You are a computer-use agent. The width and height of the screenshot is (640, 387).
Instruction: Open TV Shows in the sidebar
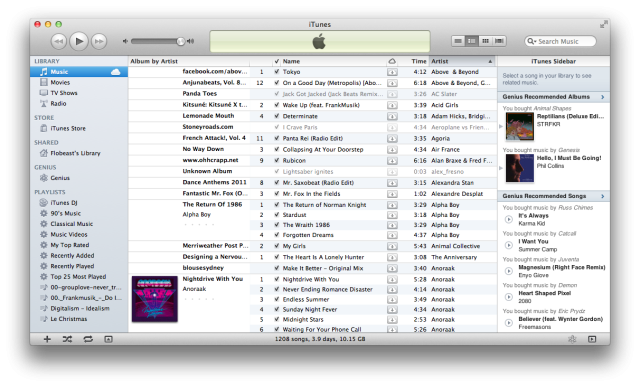[x=64, y=93]
